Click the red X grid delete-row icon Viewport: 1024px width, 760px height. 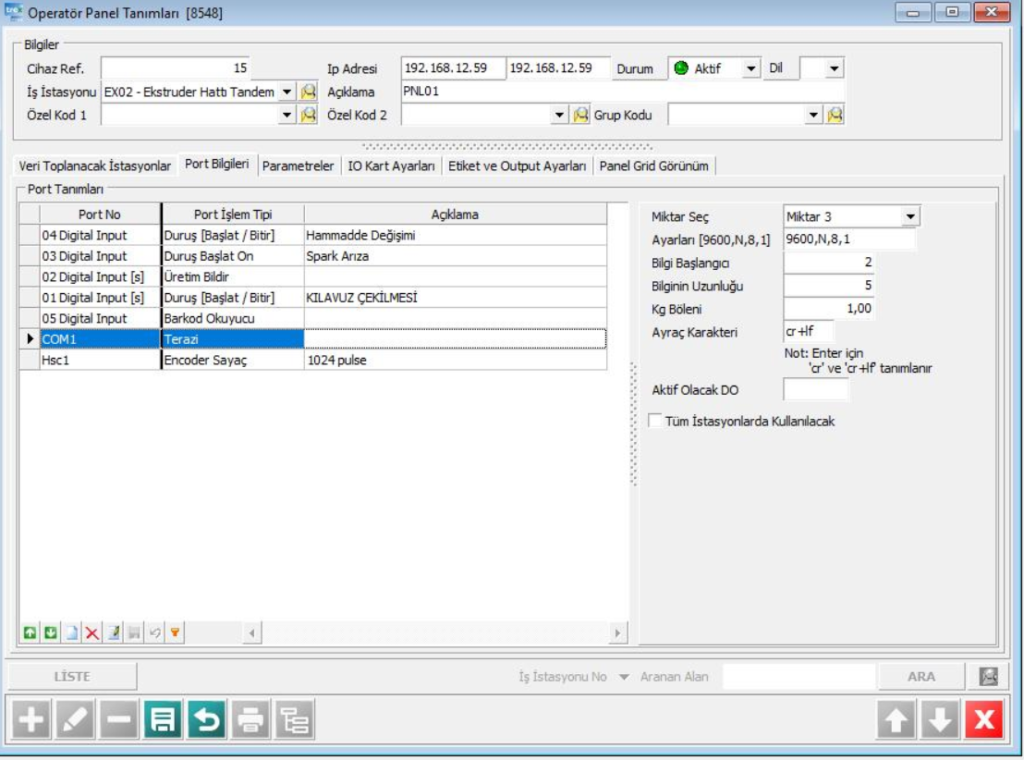point(92,633)
